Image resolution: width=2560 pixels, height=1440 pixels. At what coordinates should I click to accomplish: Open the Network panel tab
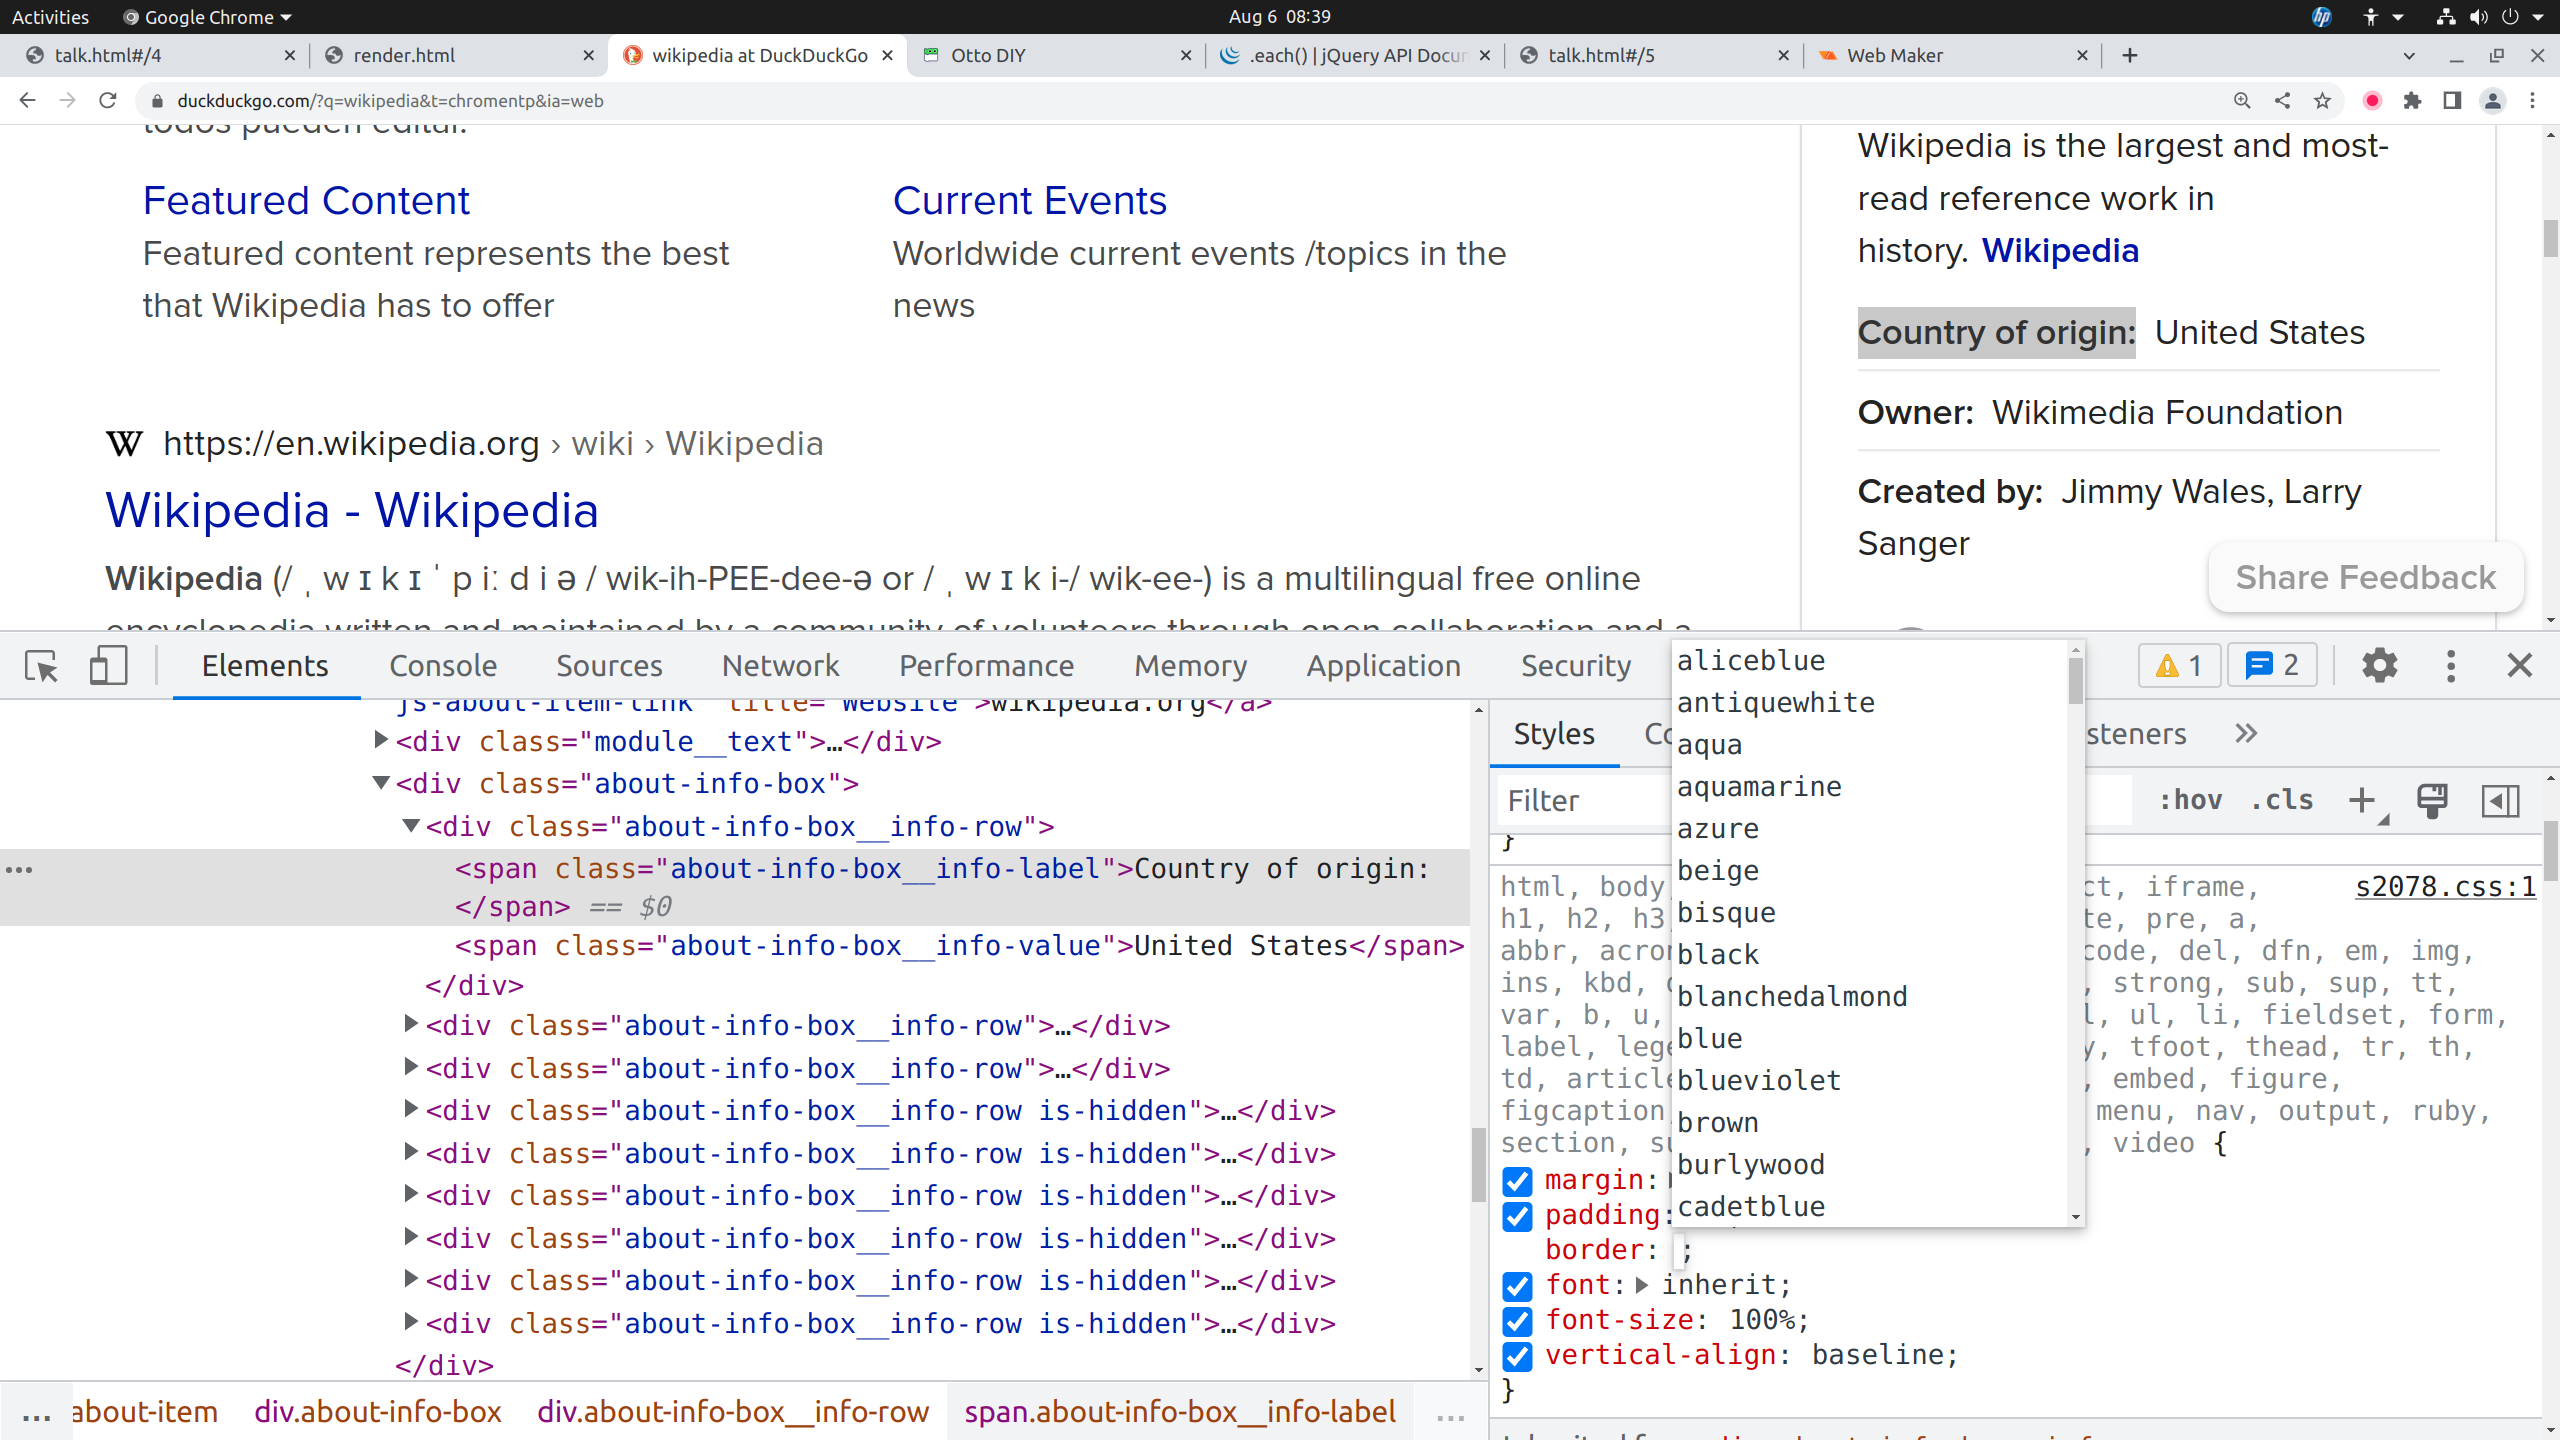click(x=780, y=666)
